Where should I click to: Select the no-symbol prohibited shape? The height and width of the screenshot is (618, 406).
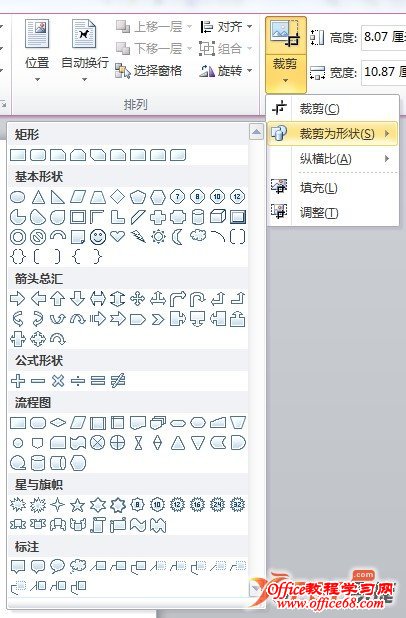pyautogui.click(x=38, y=237)
